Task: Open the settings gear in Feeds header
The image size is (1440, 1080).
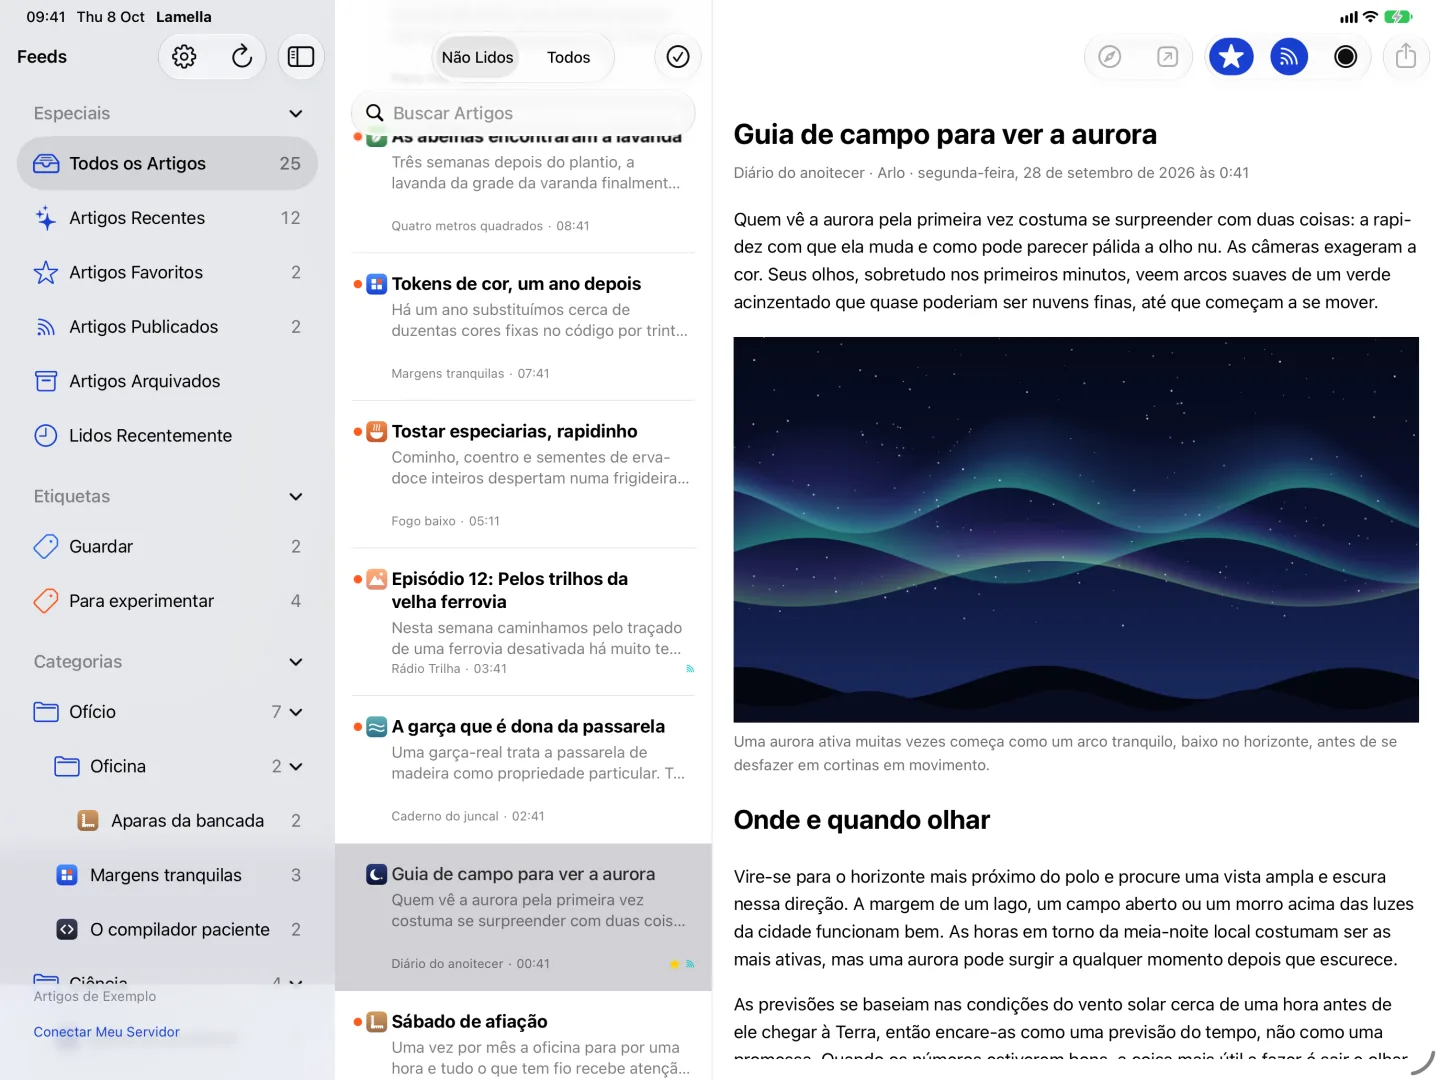Action: (184, 57)
